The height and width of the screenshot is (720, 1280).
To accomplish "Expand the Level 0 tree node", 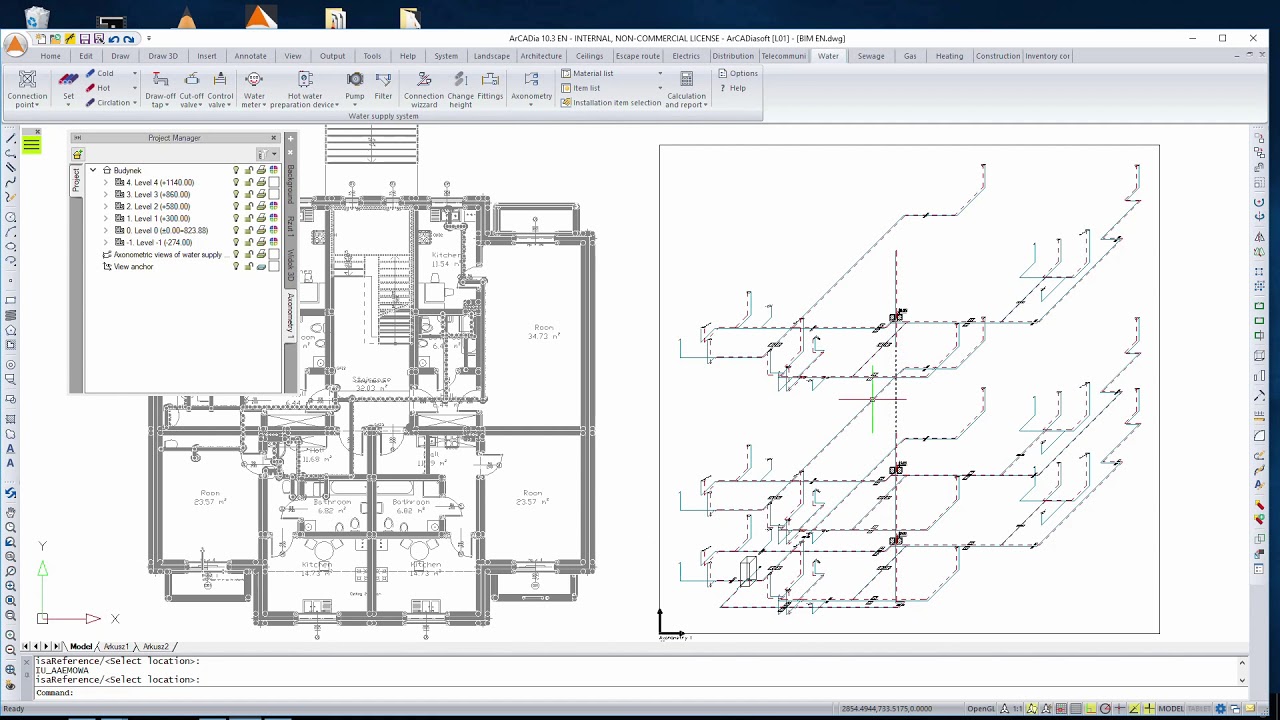I will click(106, 231).
